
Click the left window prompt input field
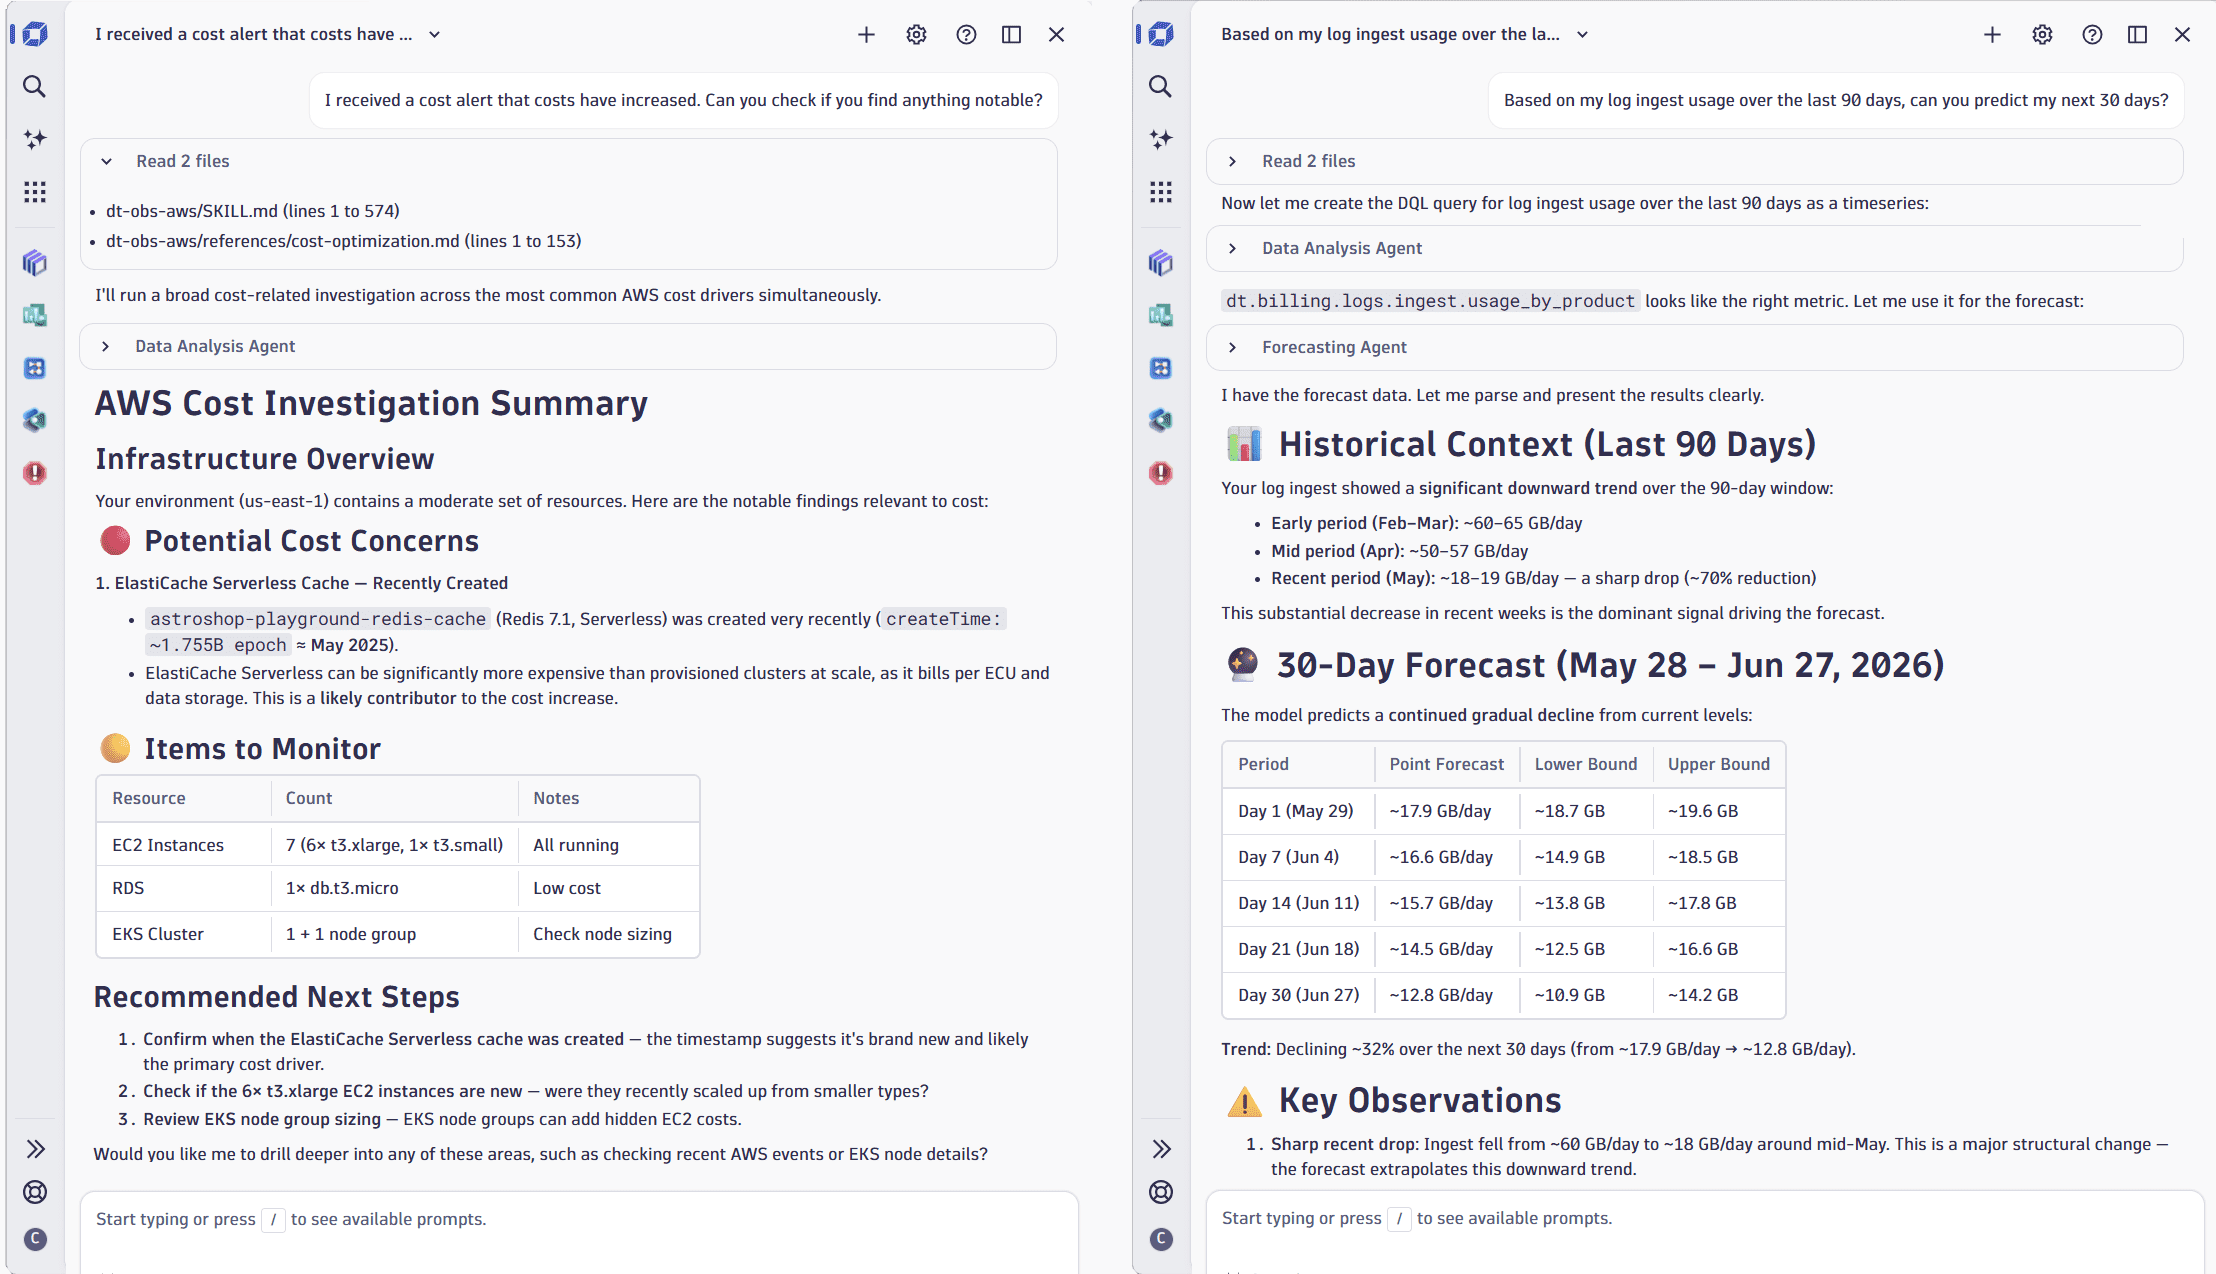click(578, 1230)
